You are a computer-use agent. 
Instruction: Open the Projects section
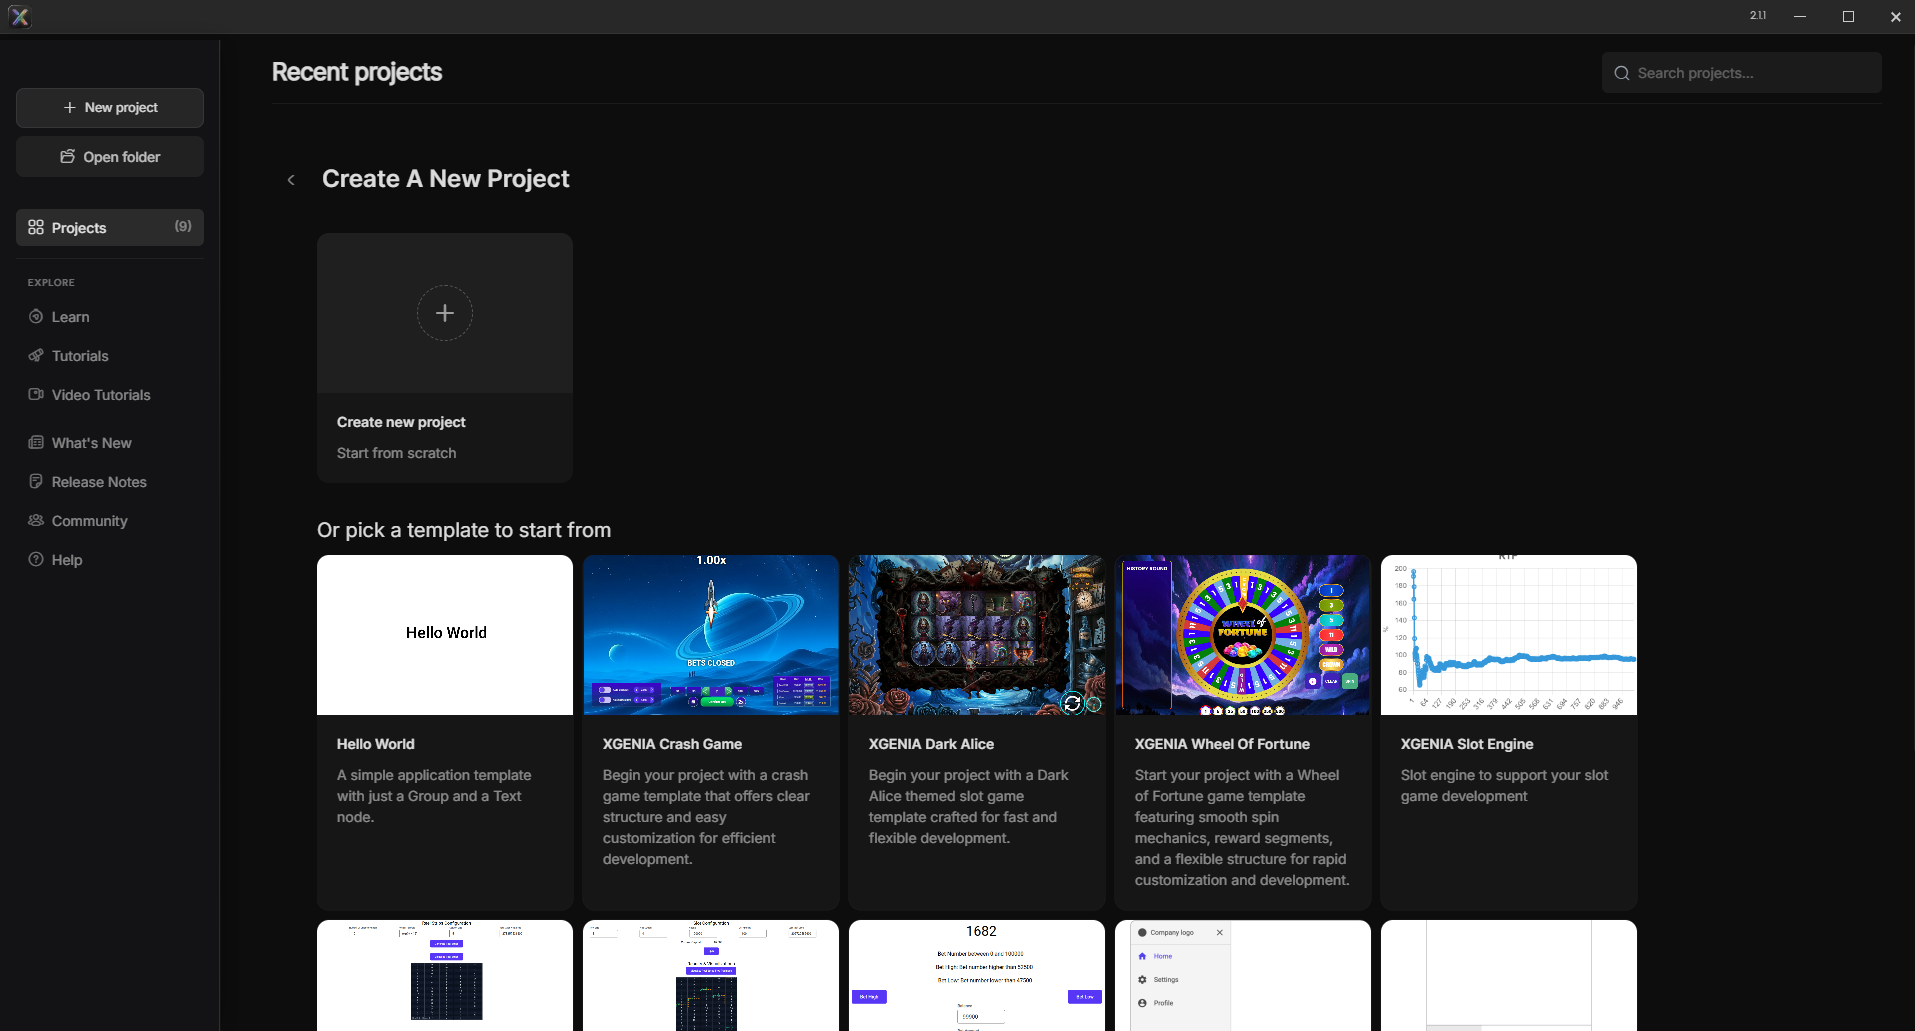110,228
